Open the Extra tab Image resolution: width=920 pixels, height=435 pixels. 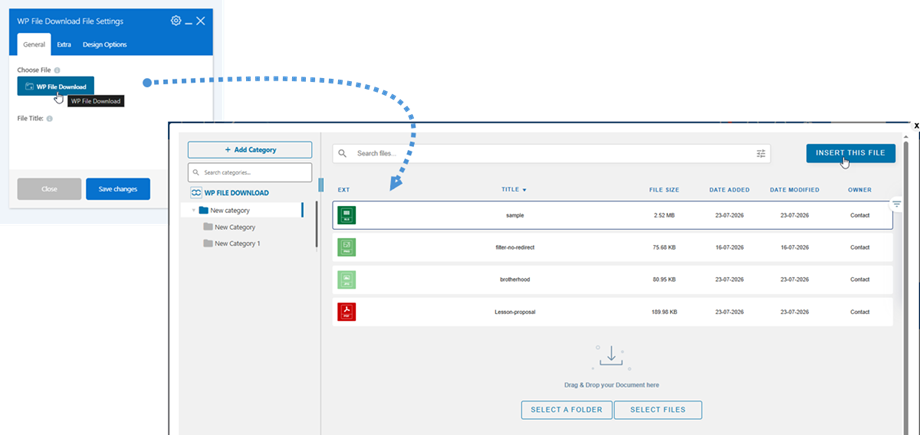64,45
